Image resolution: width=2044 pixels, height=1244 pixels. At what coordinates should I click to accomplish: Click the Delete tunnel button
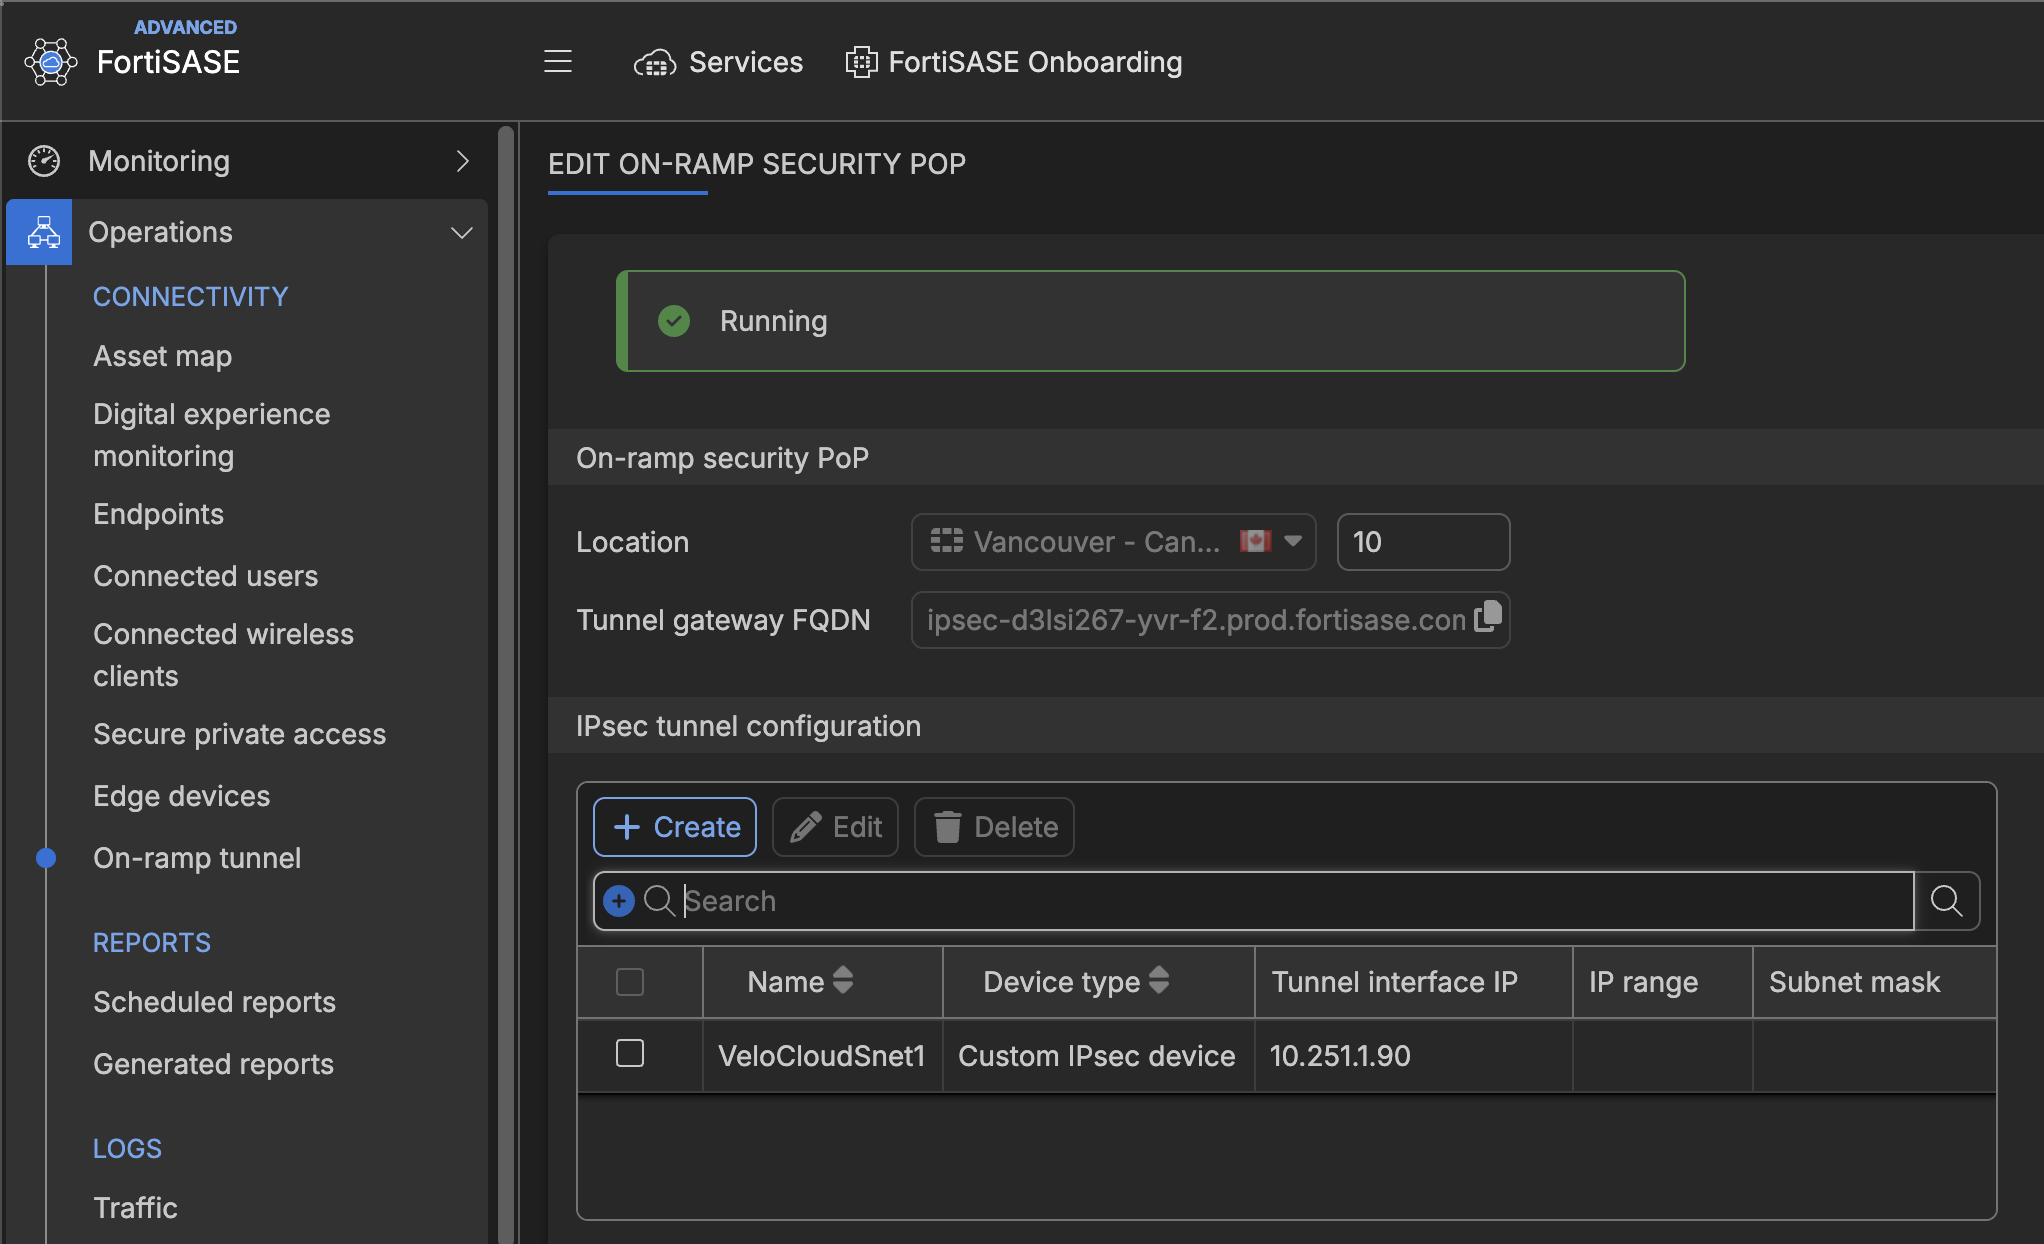pos(994,827)
